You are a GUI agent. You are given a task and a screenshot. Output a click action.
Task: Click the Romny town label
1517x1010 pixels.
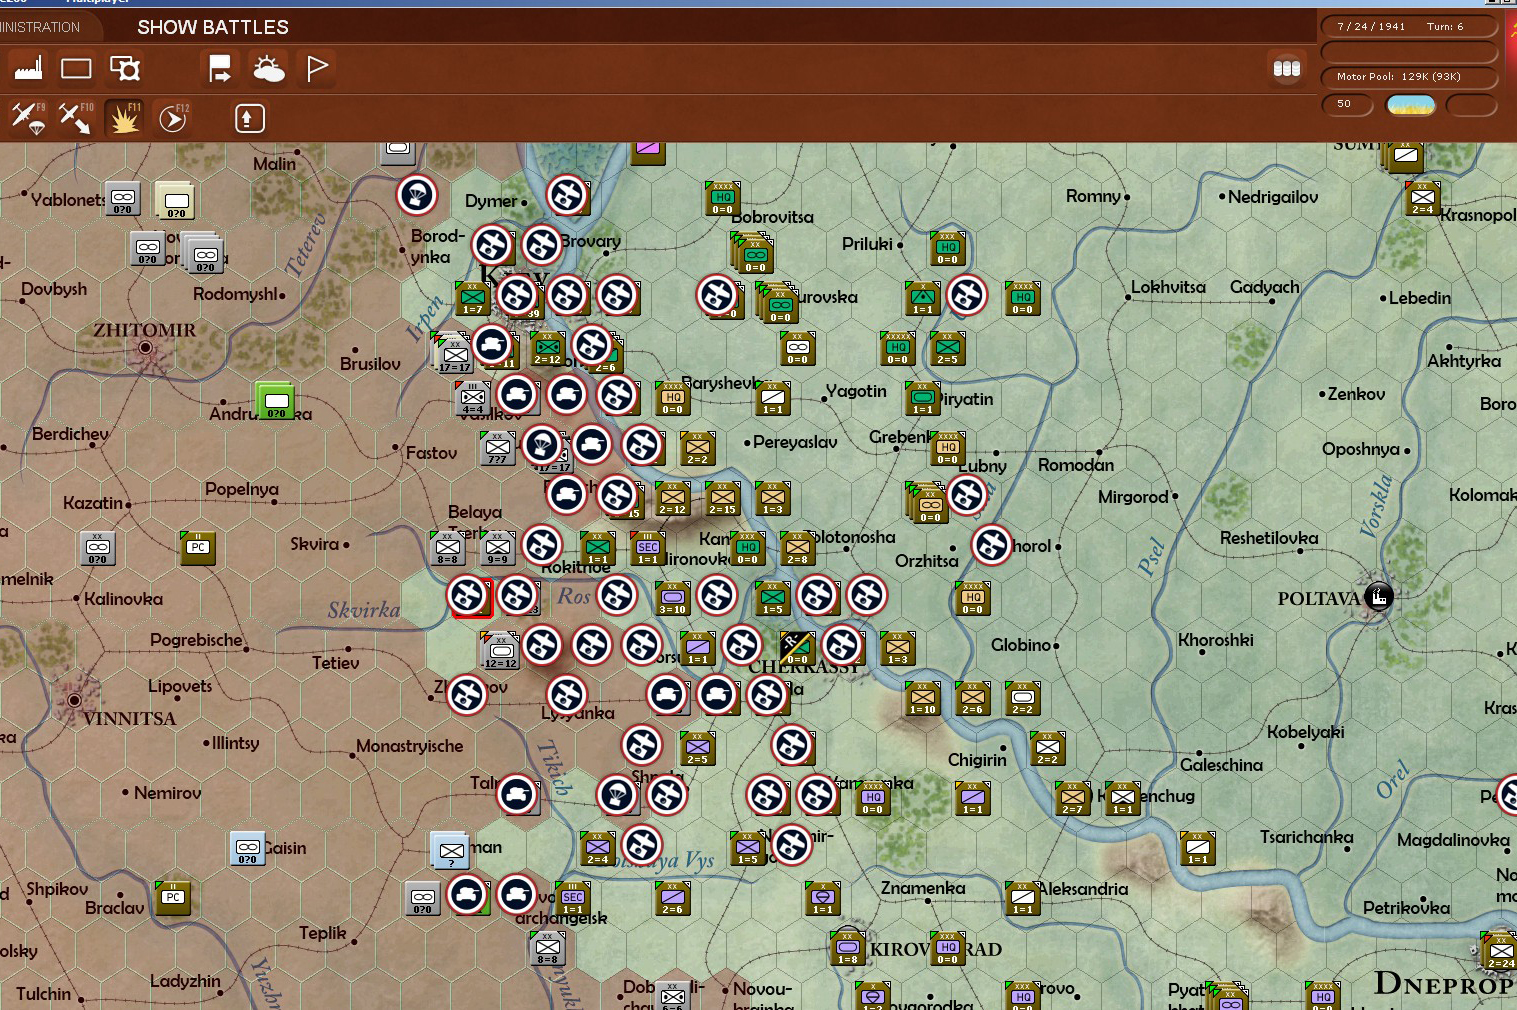pyautogui.click(x=1093, y=196)
